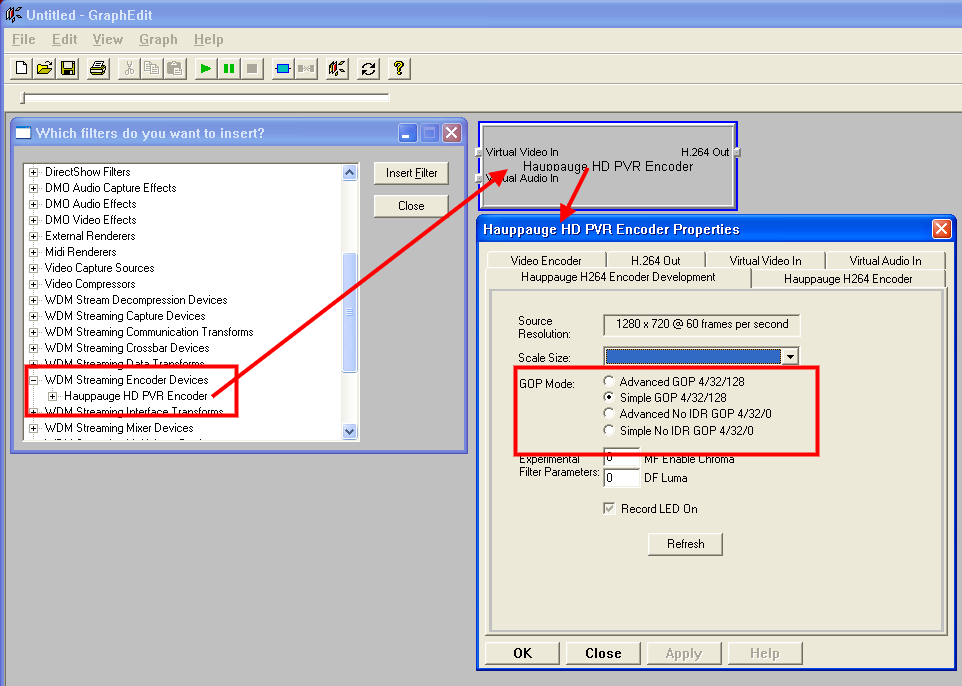Click the Insert Filters toolbar icon
This screenshot has height=686, width=962.
coord(282,68)
